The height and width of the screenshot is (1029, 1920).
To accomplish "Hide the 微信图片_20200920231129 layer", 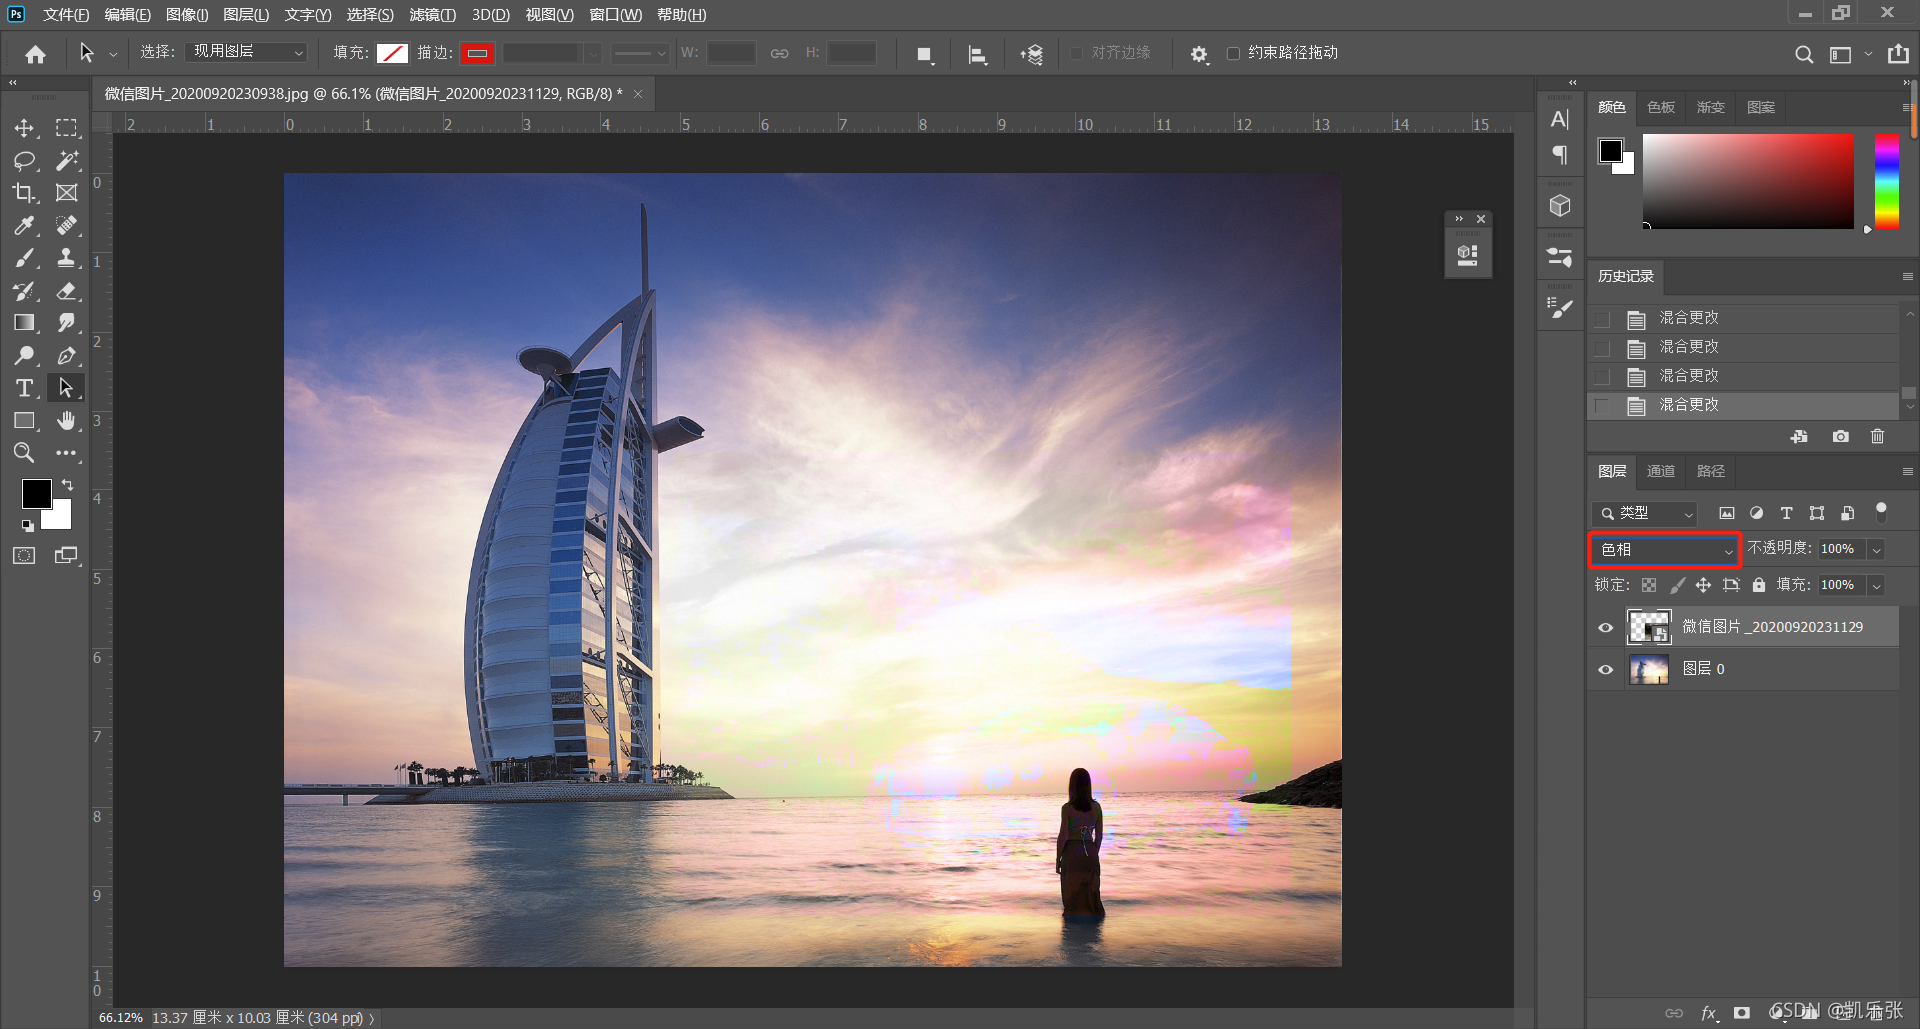I will 1606,627.
